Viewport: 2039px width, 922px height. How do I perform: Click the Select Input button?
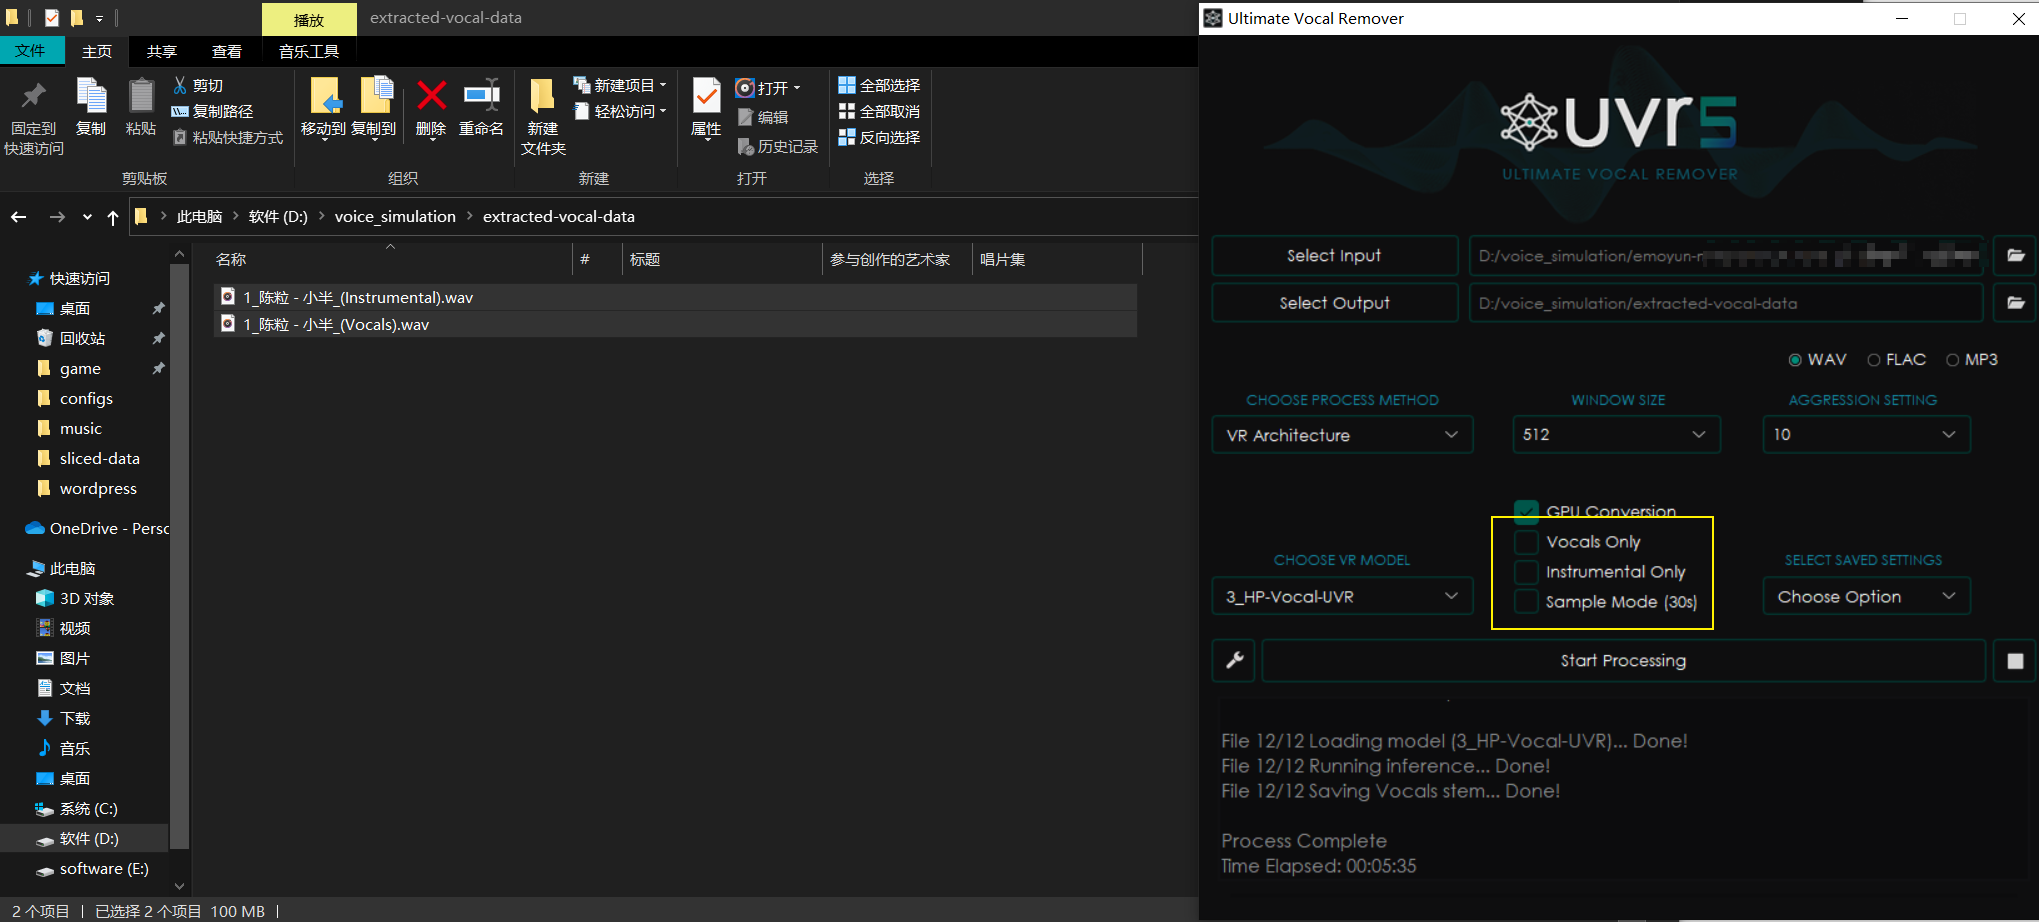(x=1334, y=256)
